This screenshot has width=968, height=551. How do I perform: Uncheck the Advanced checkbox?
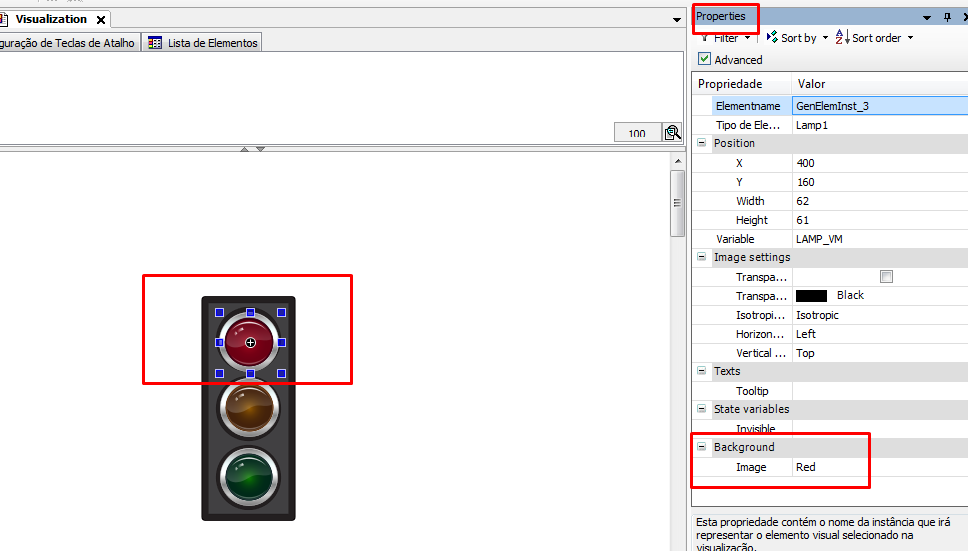[x=705, y=60]
